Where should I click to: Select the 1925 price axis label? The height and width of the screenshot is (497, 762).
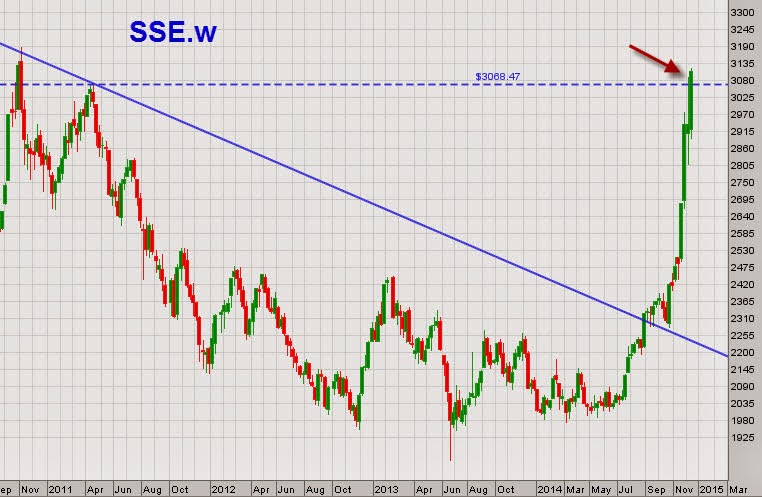[x=743, y=438]
